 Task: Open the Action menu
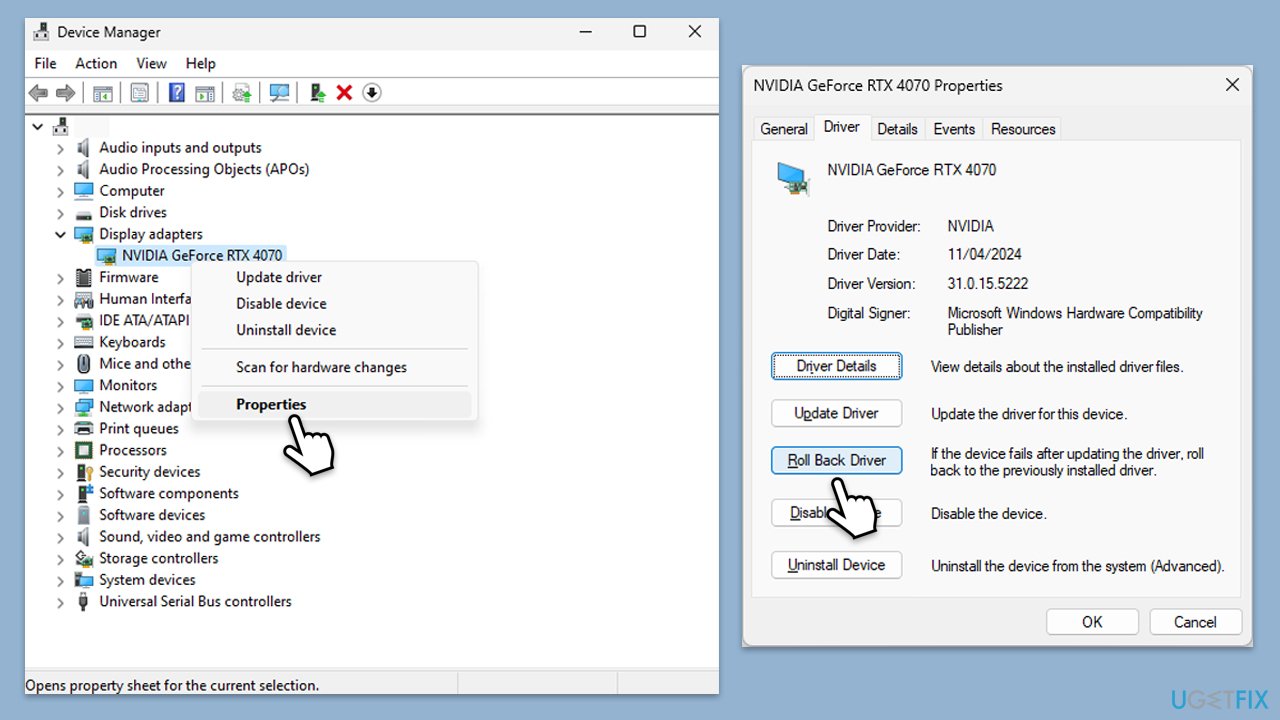coord(96,63)
